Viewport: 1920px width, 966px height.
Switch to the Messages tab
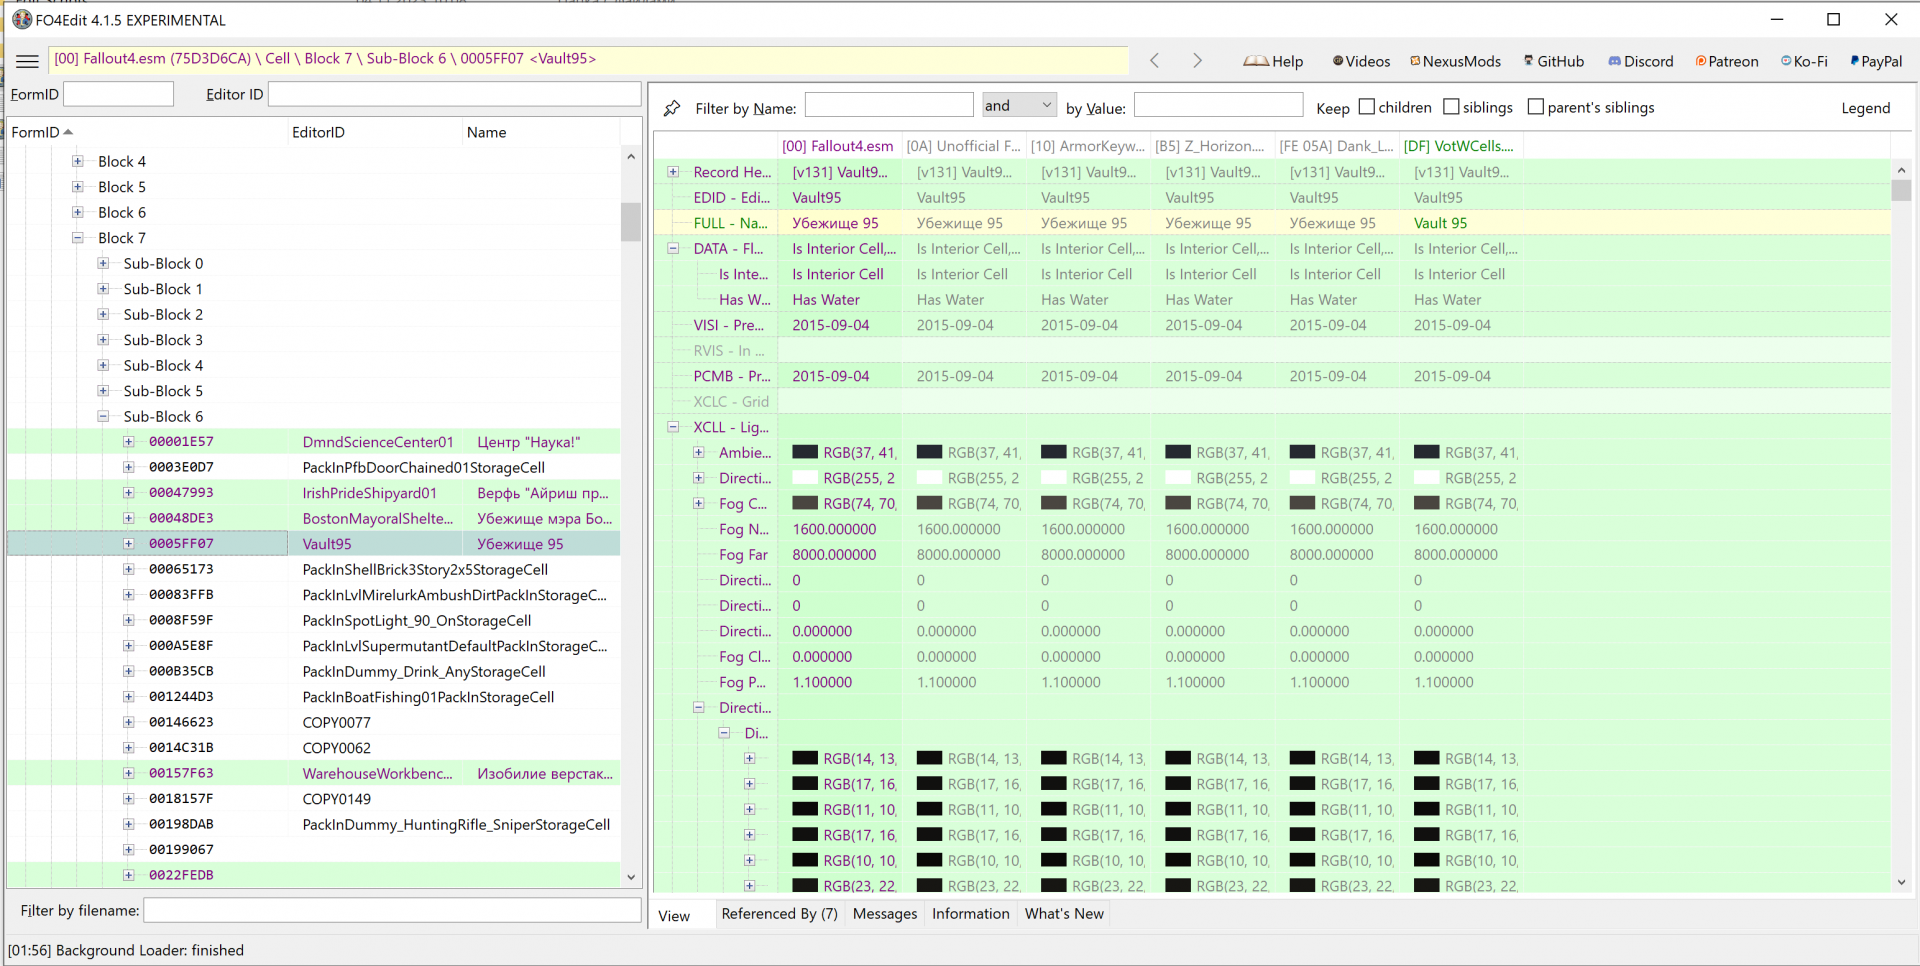884,914
